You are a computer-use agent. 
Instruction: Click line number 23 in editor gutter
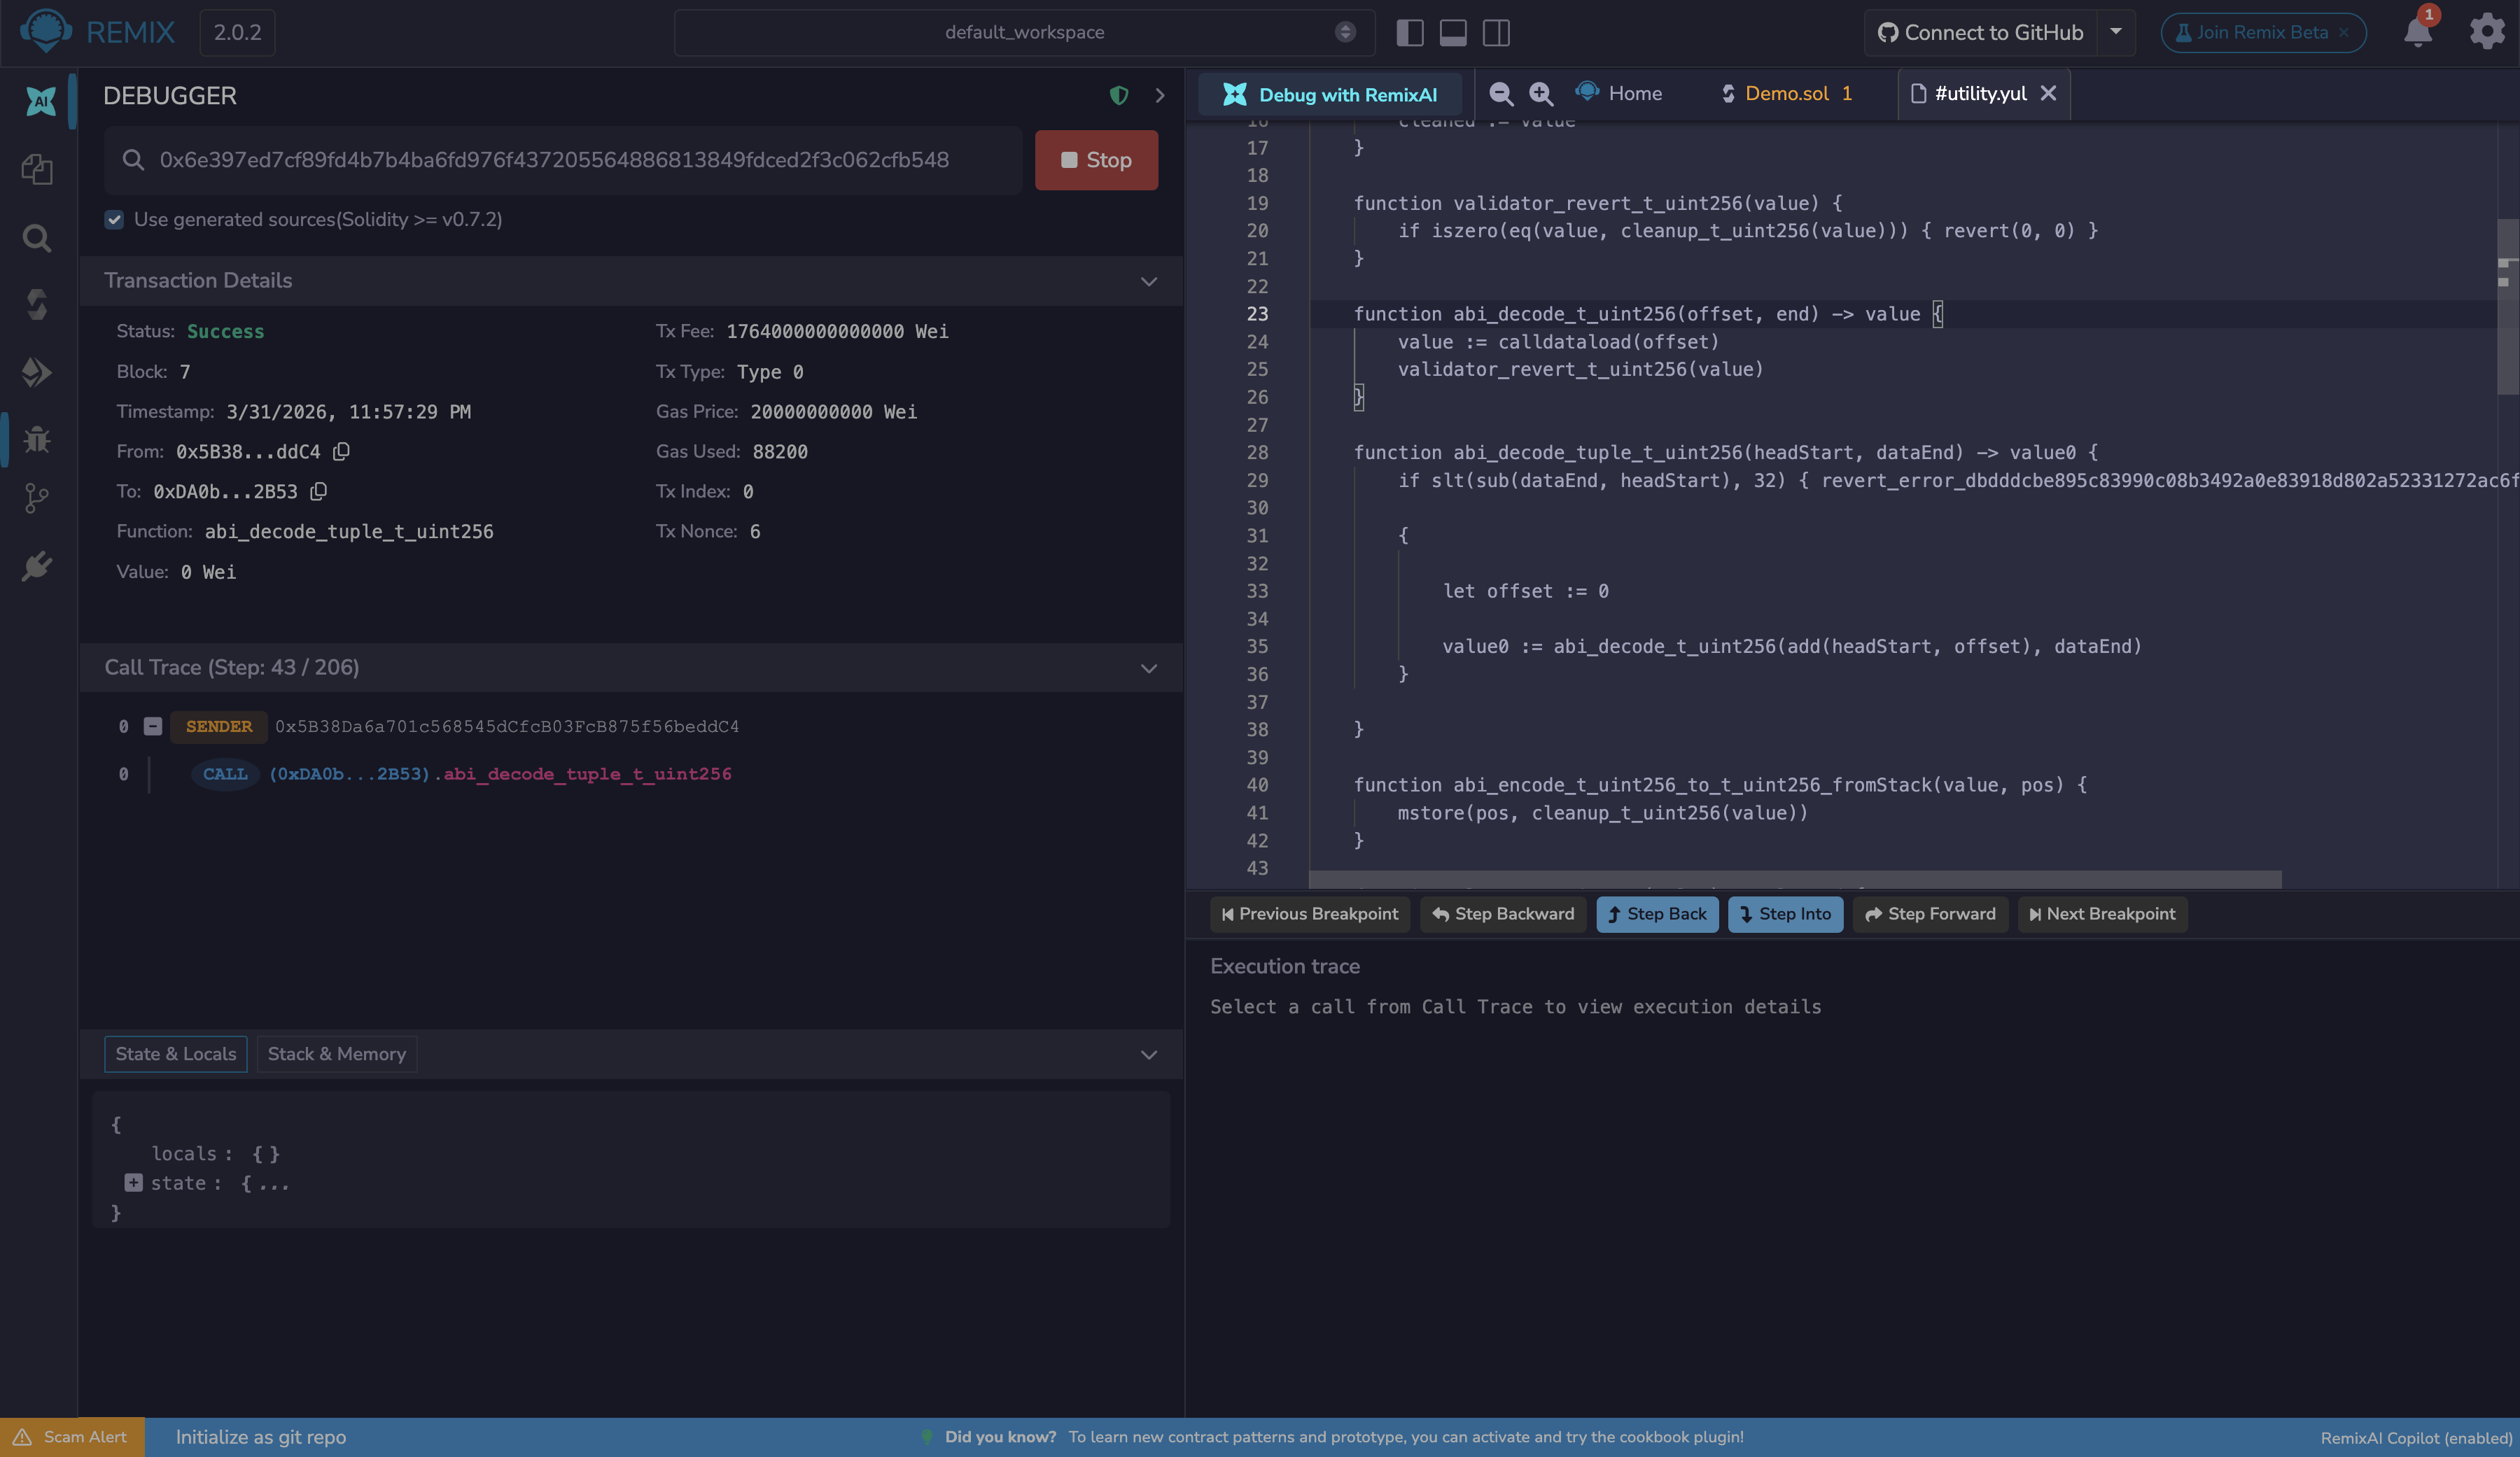click(1257, 314)
